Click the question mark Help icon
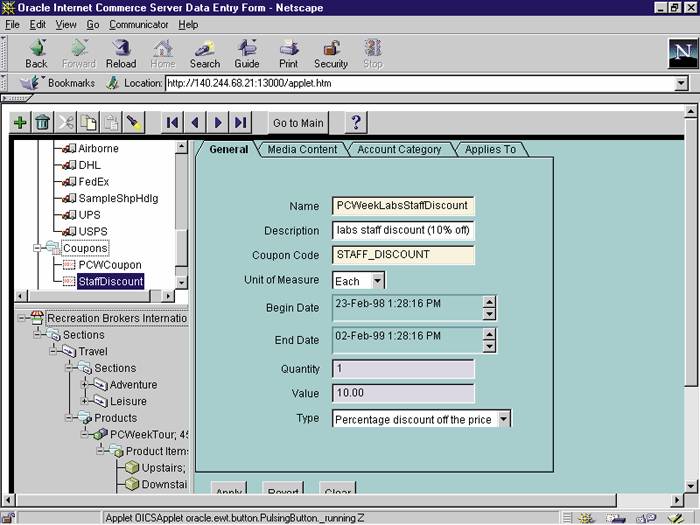This screenshot has width=700, height=525. [356, 122]
